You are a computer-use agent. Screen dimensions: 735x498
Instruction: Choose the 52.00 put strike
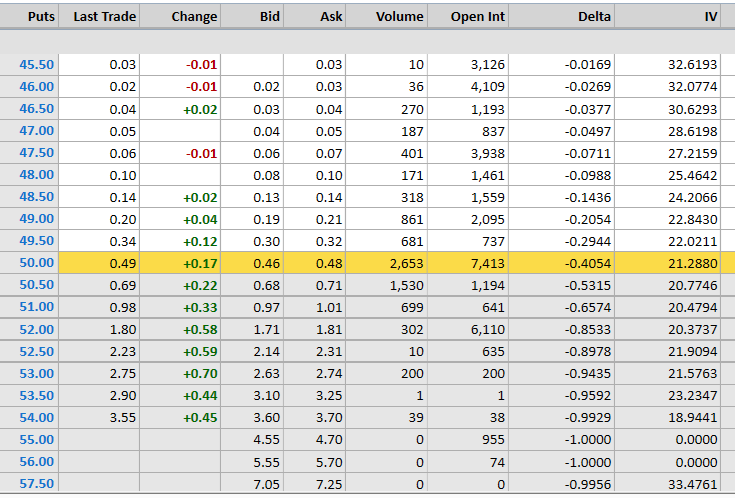point(37,329)
